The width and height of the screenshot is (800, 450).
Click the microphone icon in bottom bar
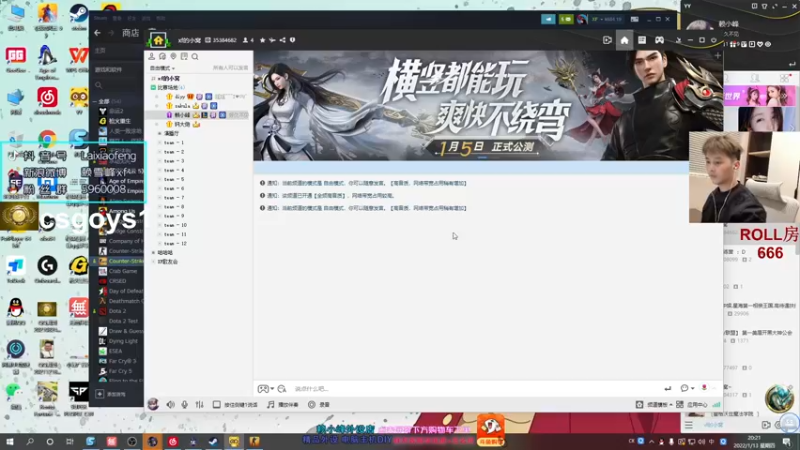click(185, 404)
